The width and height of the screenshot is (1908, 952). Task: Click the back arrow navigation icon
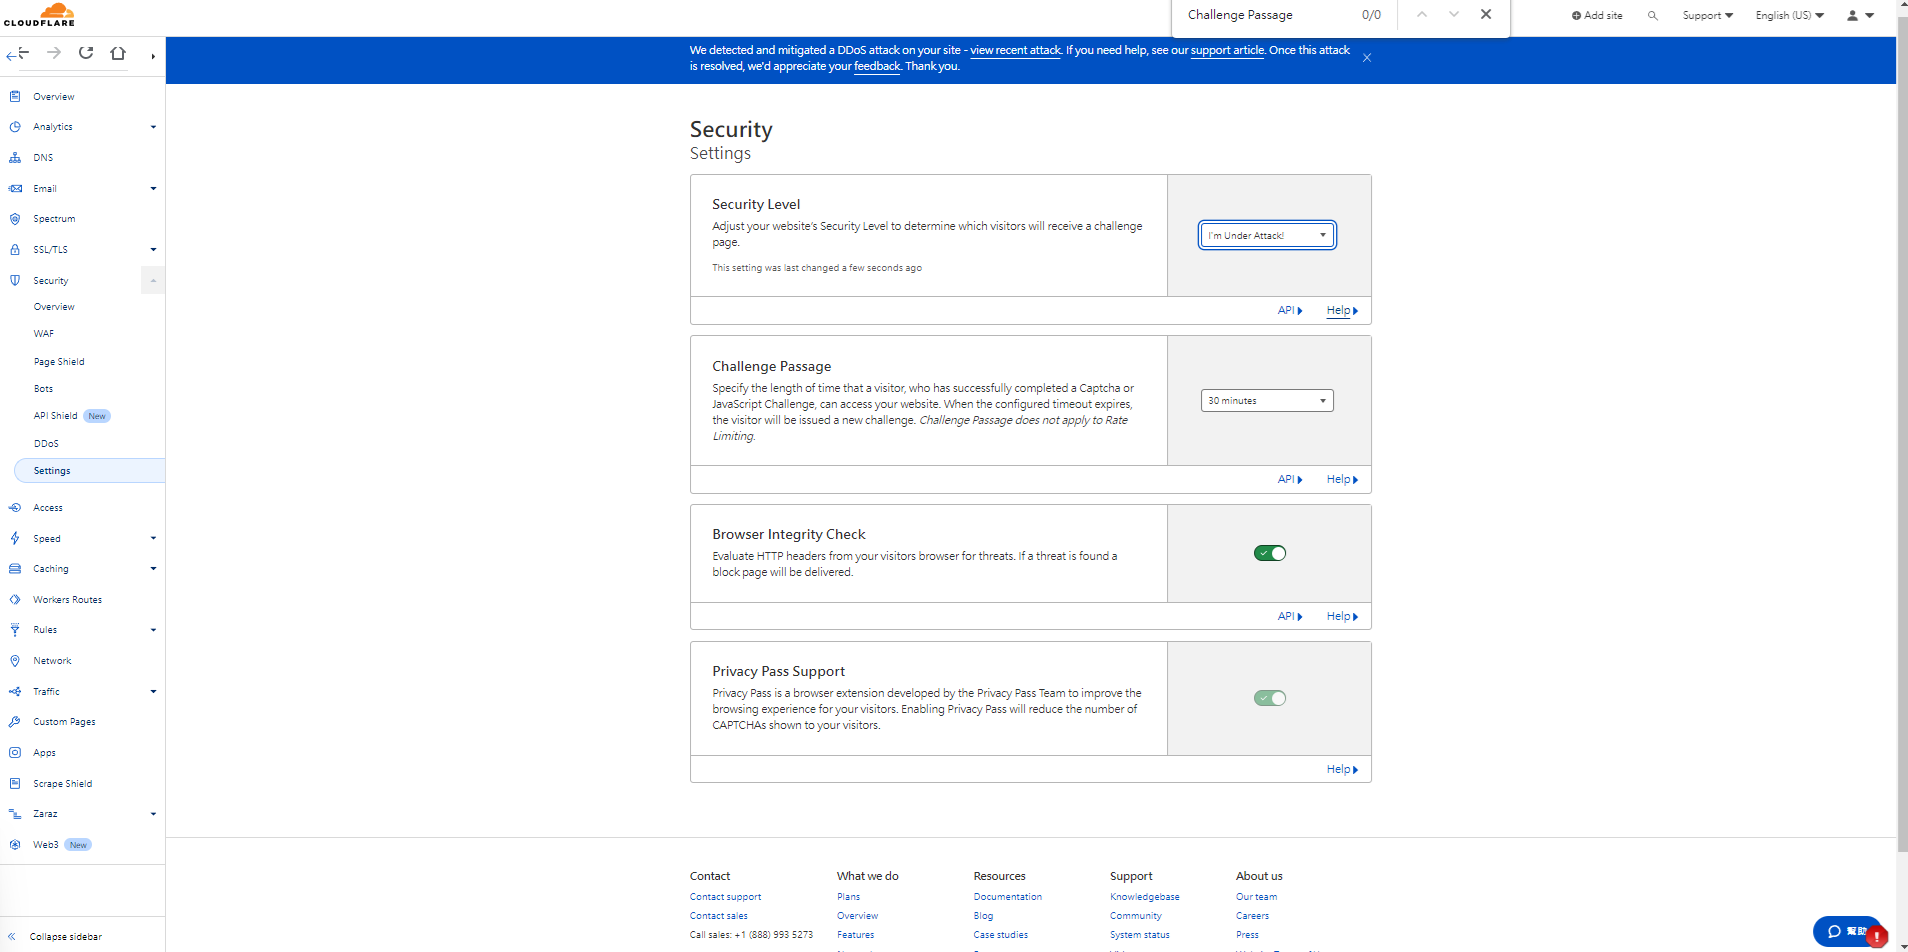click(x=18, y=53)
